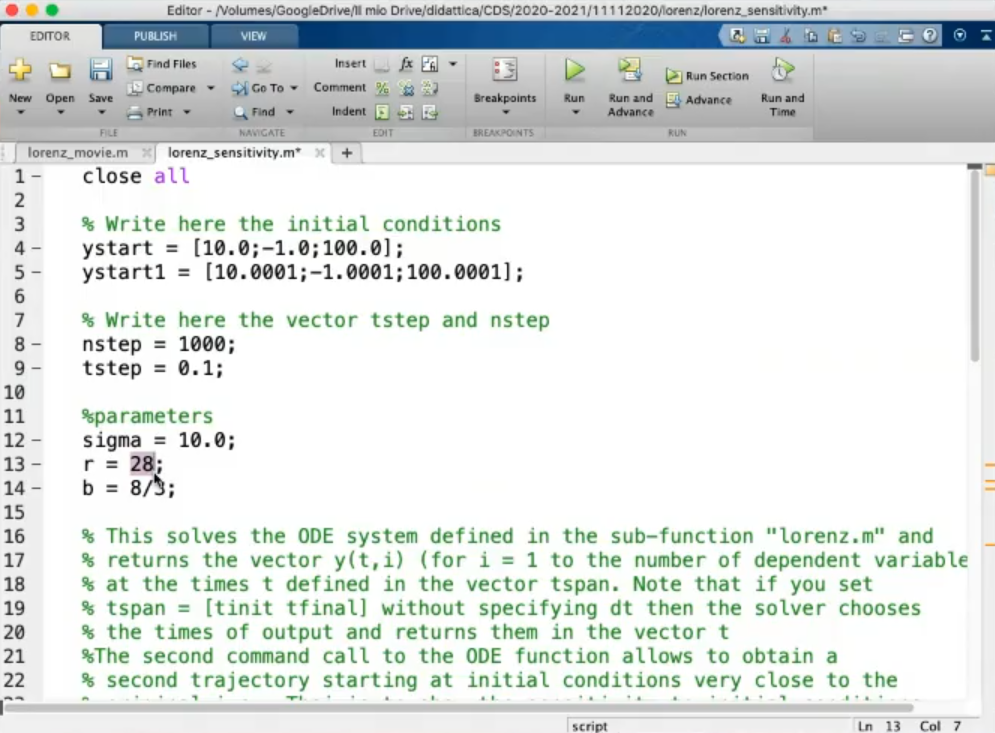
Task: Click the Help question mark icon
Action: (930, 36)
